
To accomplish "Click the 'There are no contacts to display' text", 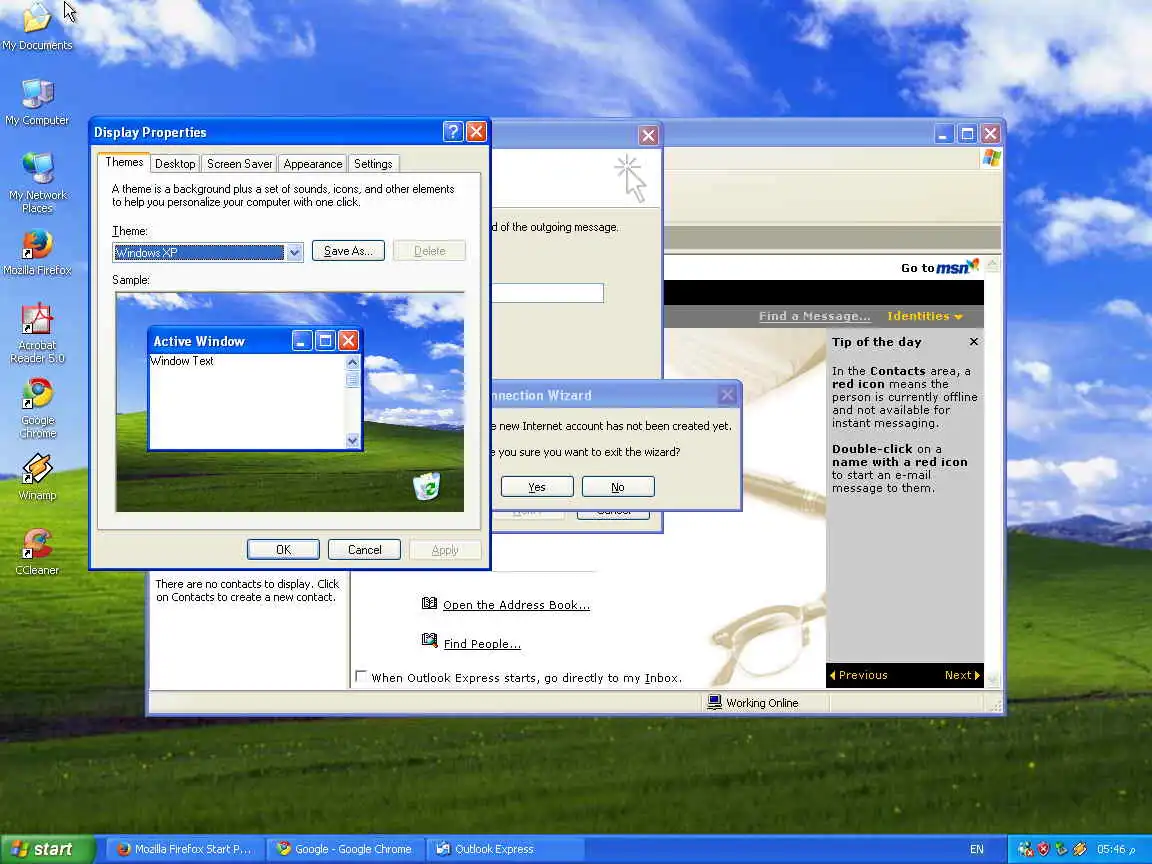I will [247, 590].
